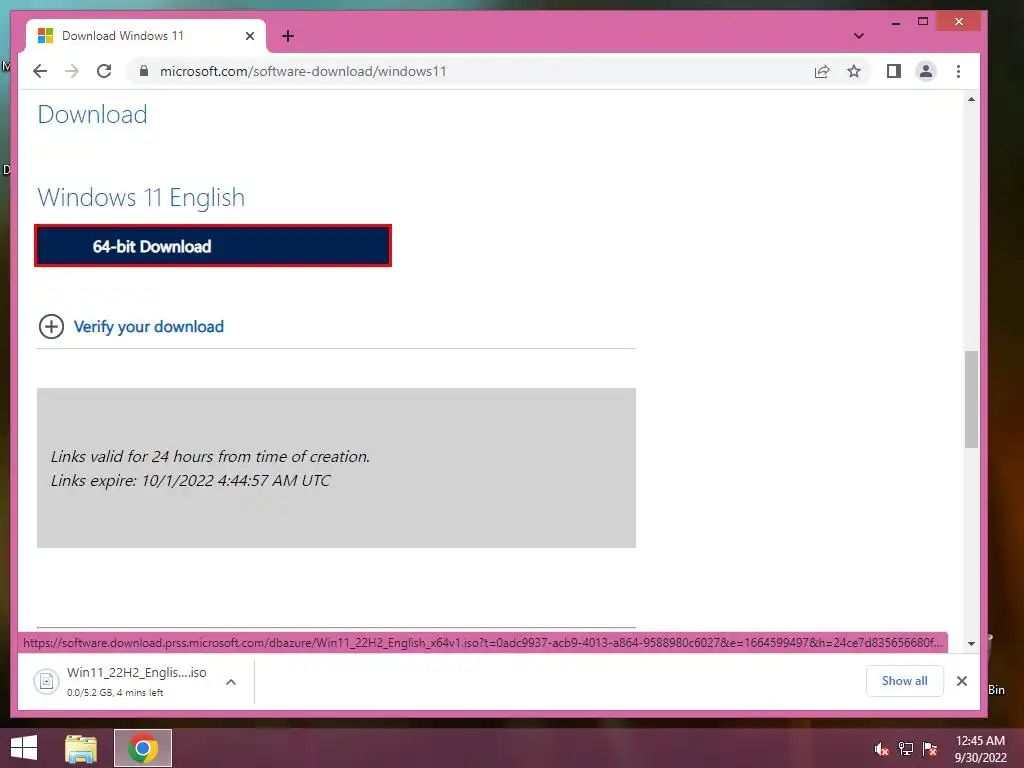Open the Chrome side panel icon
The image size is (1024, 768).
click(x=893, y=71)
